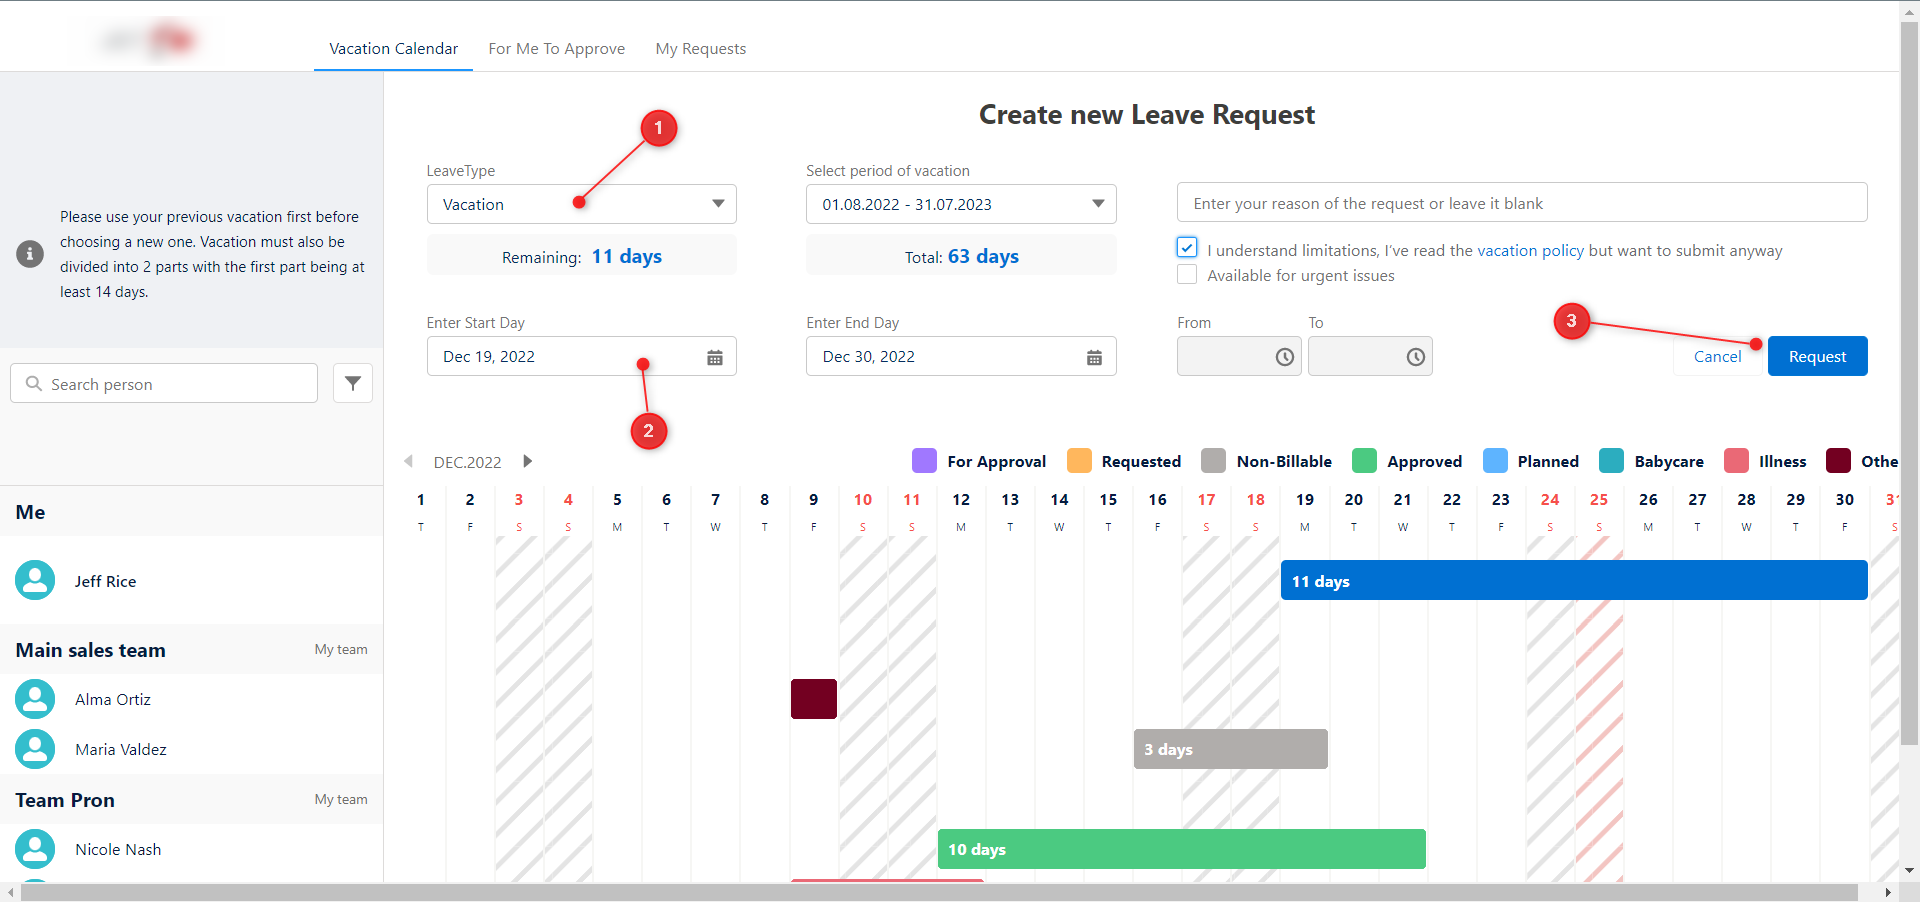The width and height of the screenshot is (1920, 902).
Task: Click the dark red block on December 9
Action: (814, 699)
